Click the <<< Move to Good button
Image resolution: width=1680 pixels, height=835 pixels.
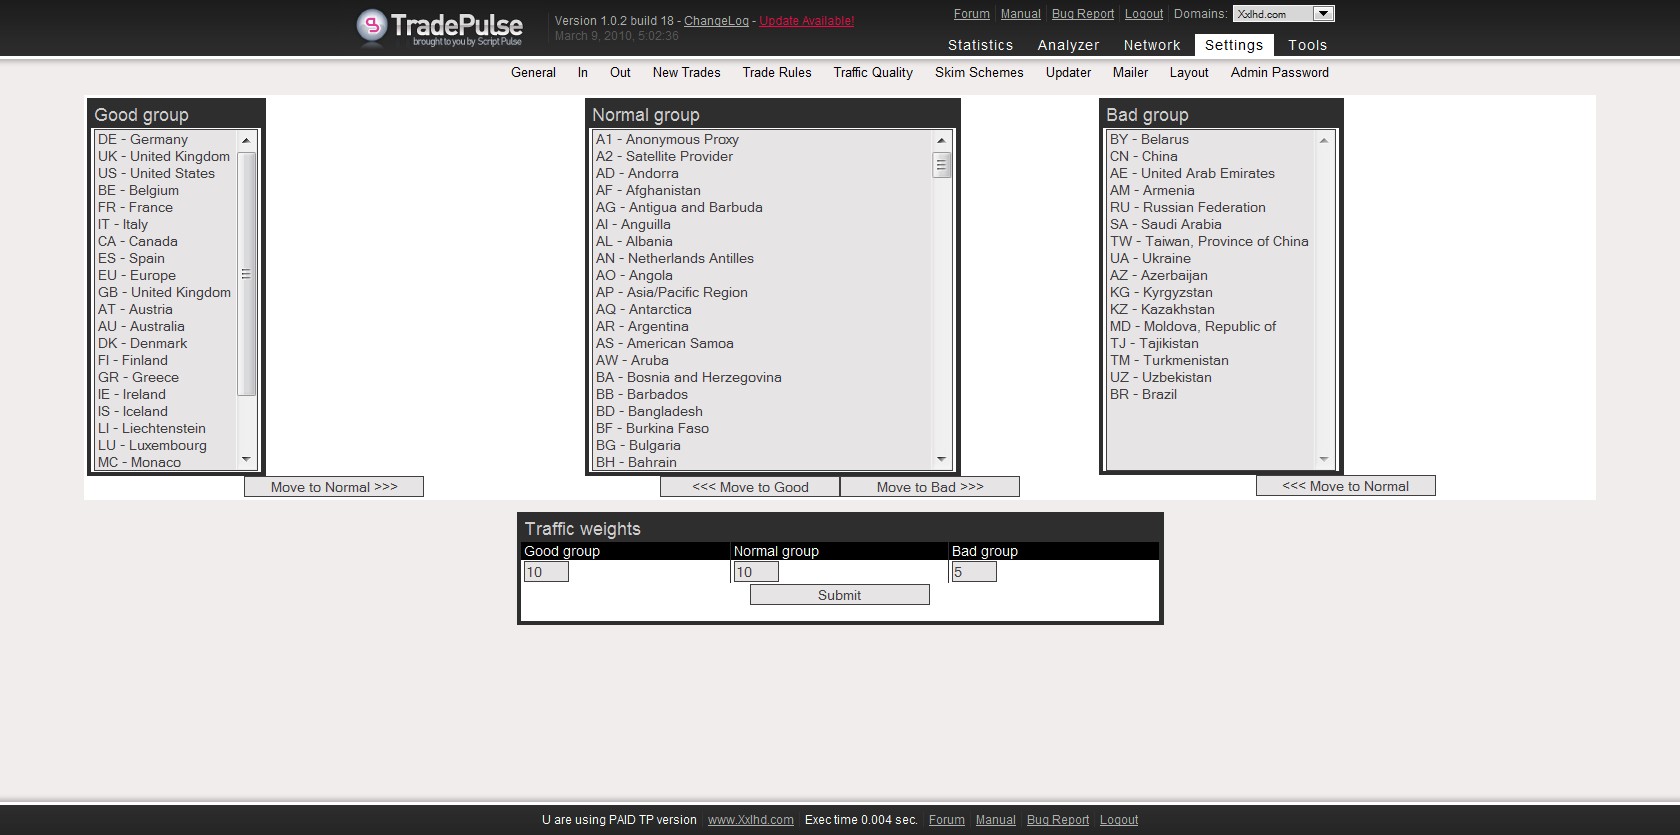pos(750,487)
